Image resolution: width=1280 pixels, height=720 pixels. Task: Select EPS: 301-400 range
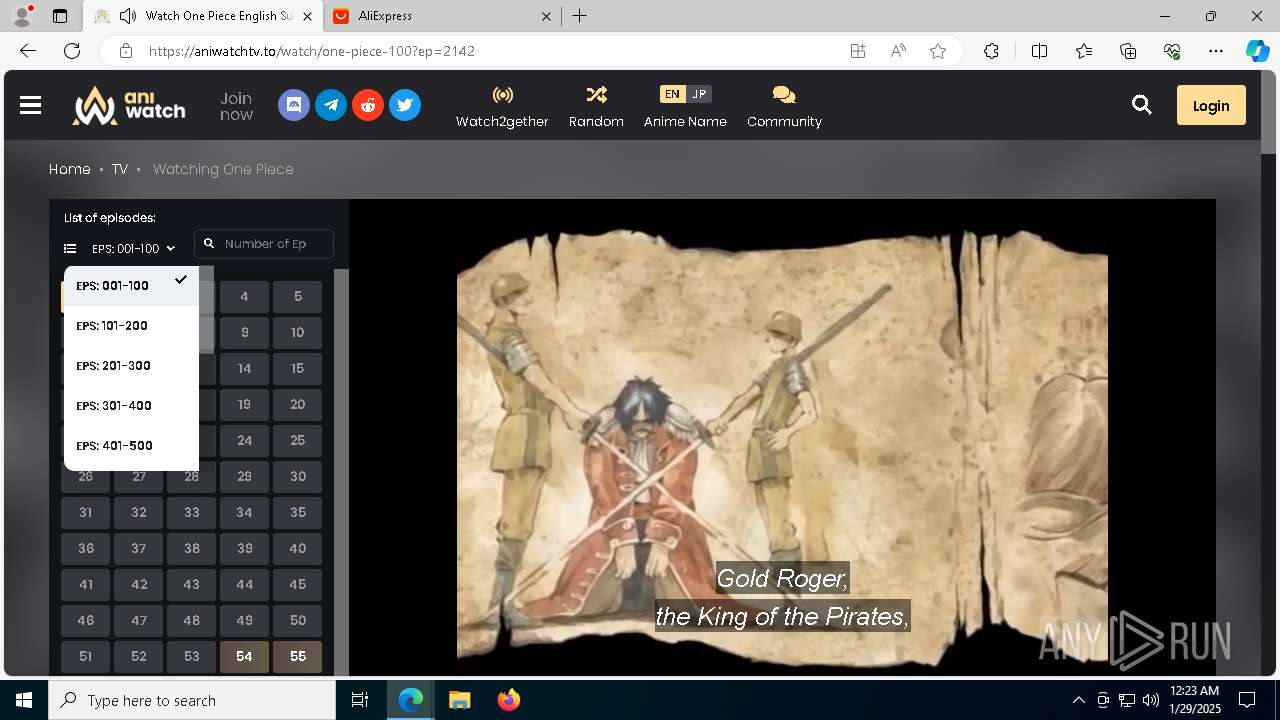point(131,406)
